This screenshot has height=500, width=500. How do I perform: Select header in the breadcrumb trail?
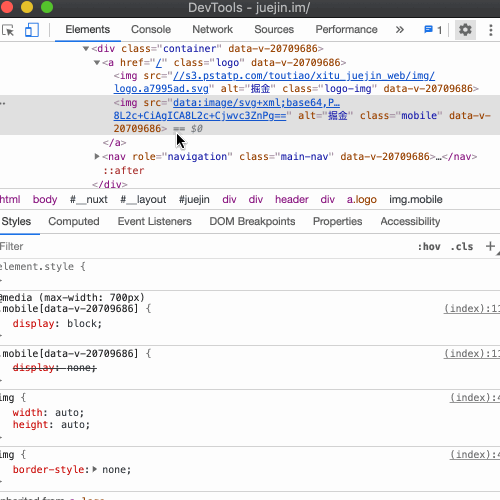pyautogui.click(x=292, y=199)
